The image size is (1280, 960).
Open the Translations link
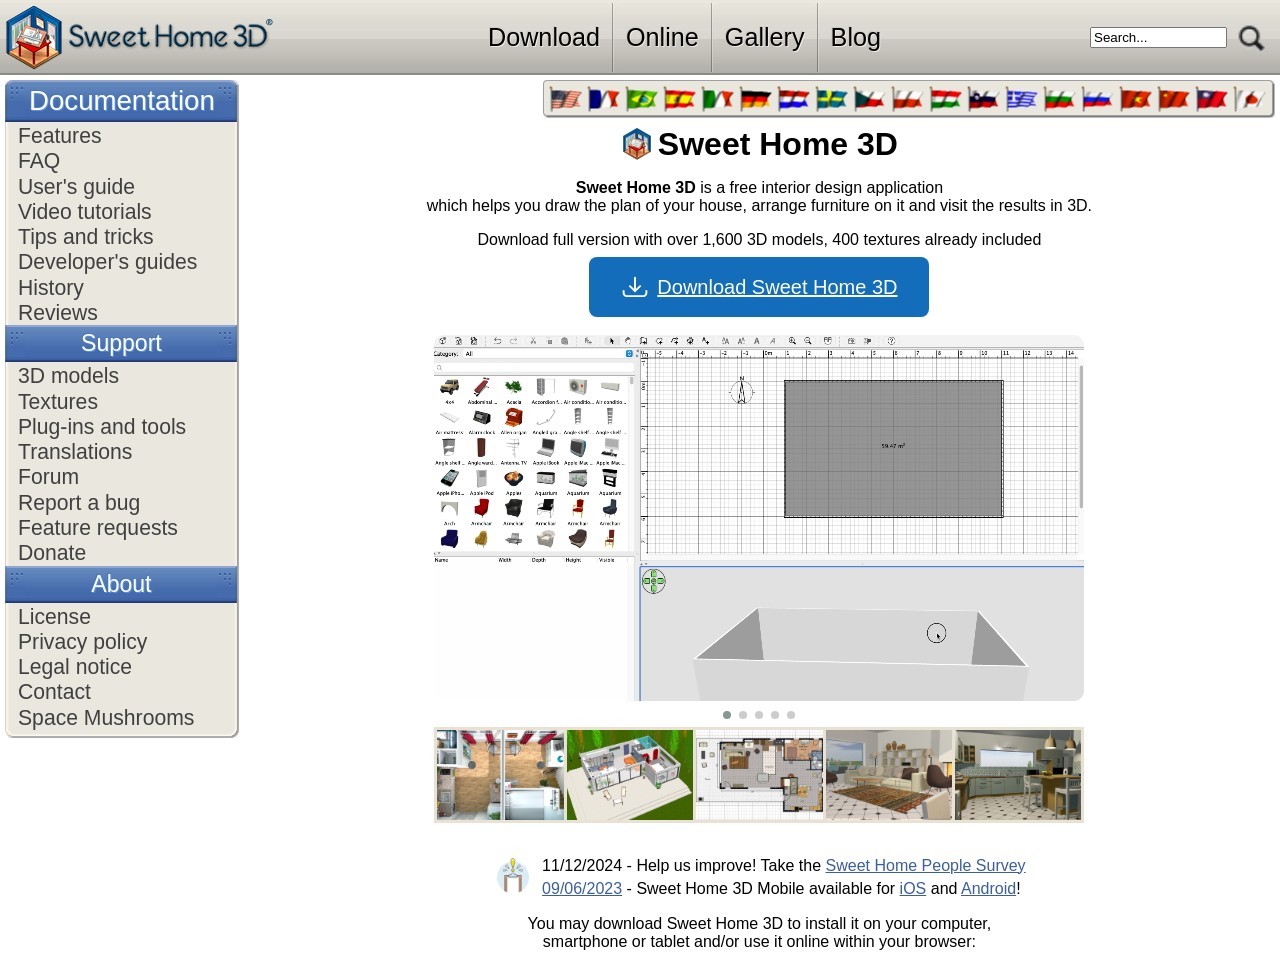(x=75, y=452)
